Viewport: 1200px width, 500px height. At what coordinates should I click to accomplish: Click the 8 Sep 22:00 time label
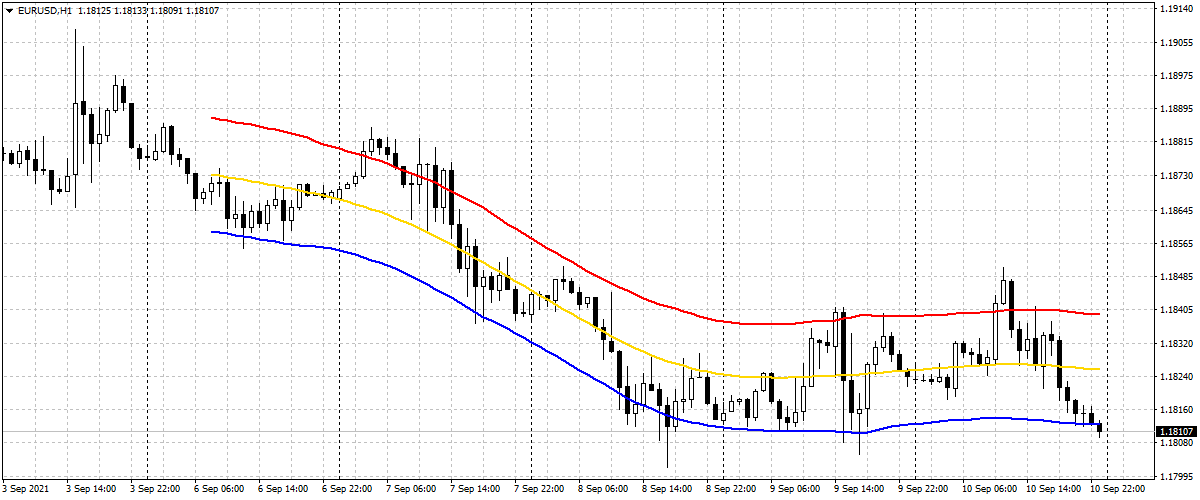[733, 490]
